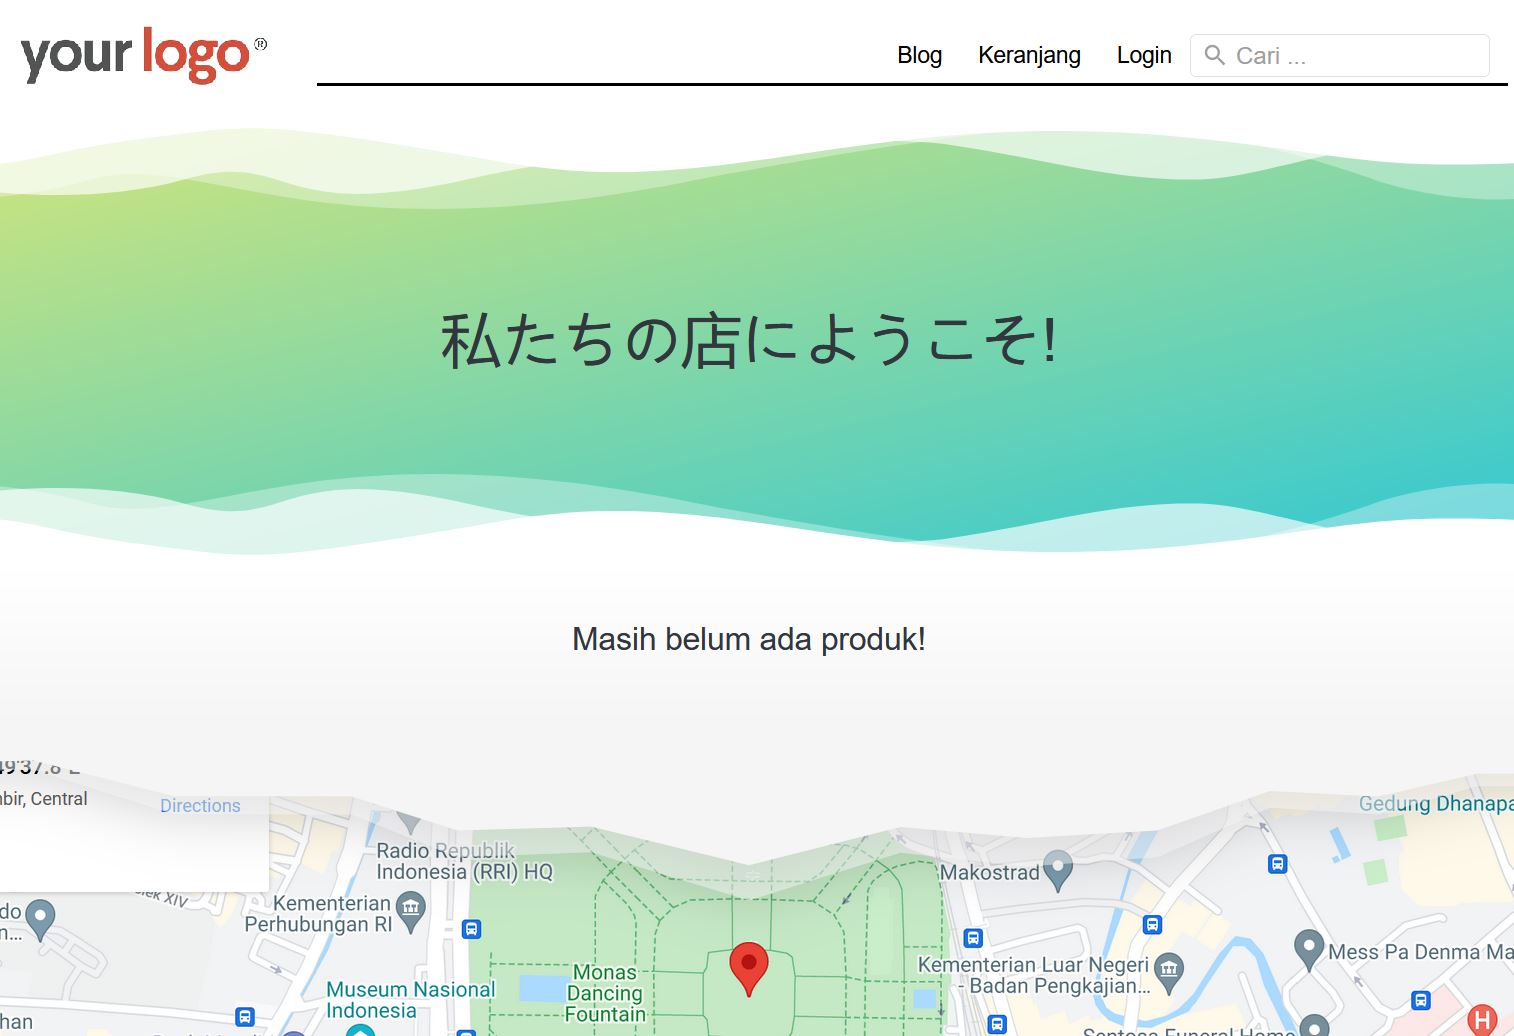The image size is (1514, 1036).
Task: Click the Mess Pa Denma map pin
Action: click(x=1308, y=949)
